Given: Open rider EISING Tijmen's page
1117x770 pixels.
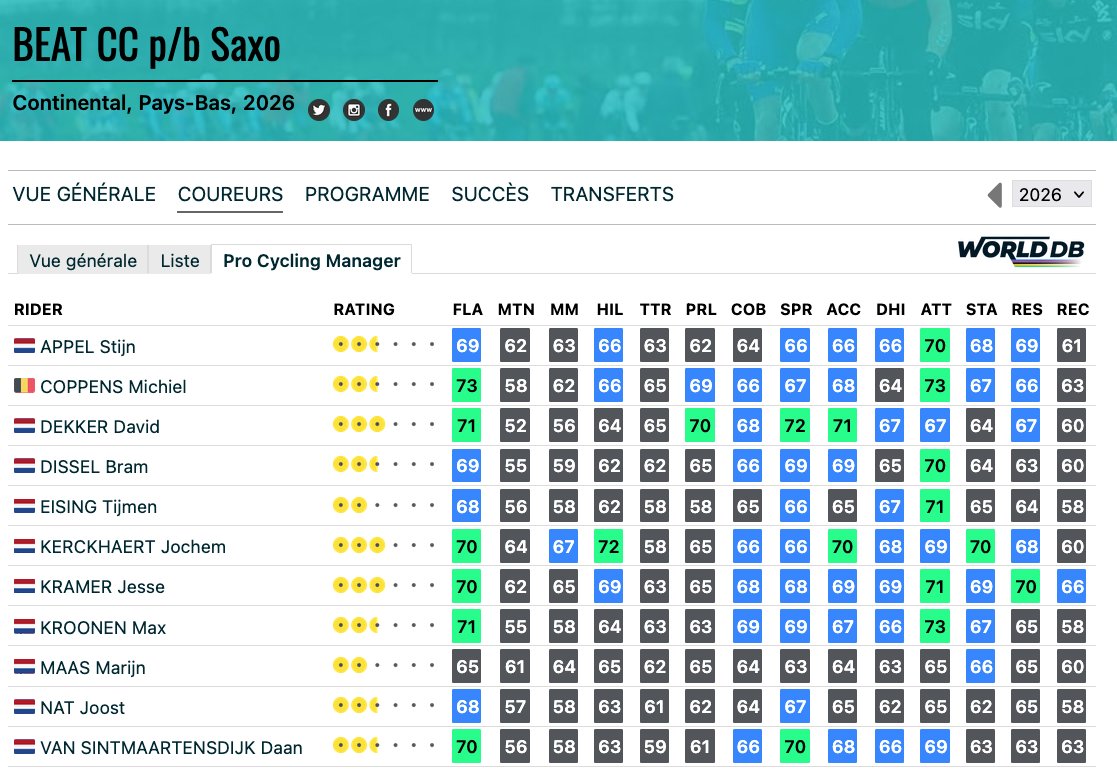Looking at the screenshot, I should [x=98, y=506].
